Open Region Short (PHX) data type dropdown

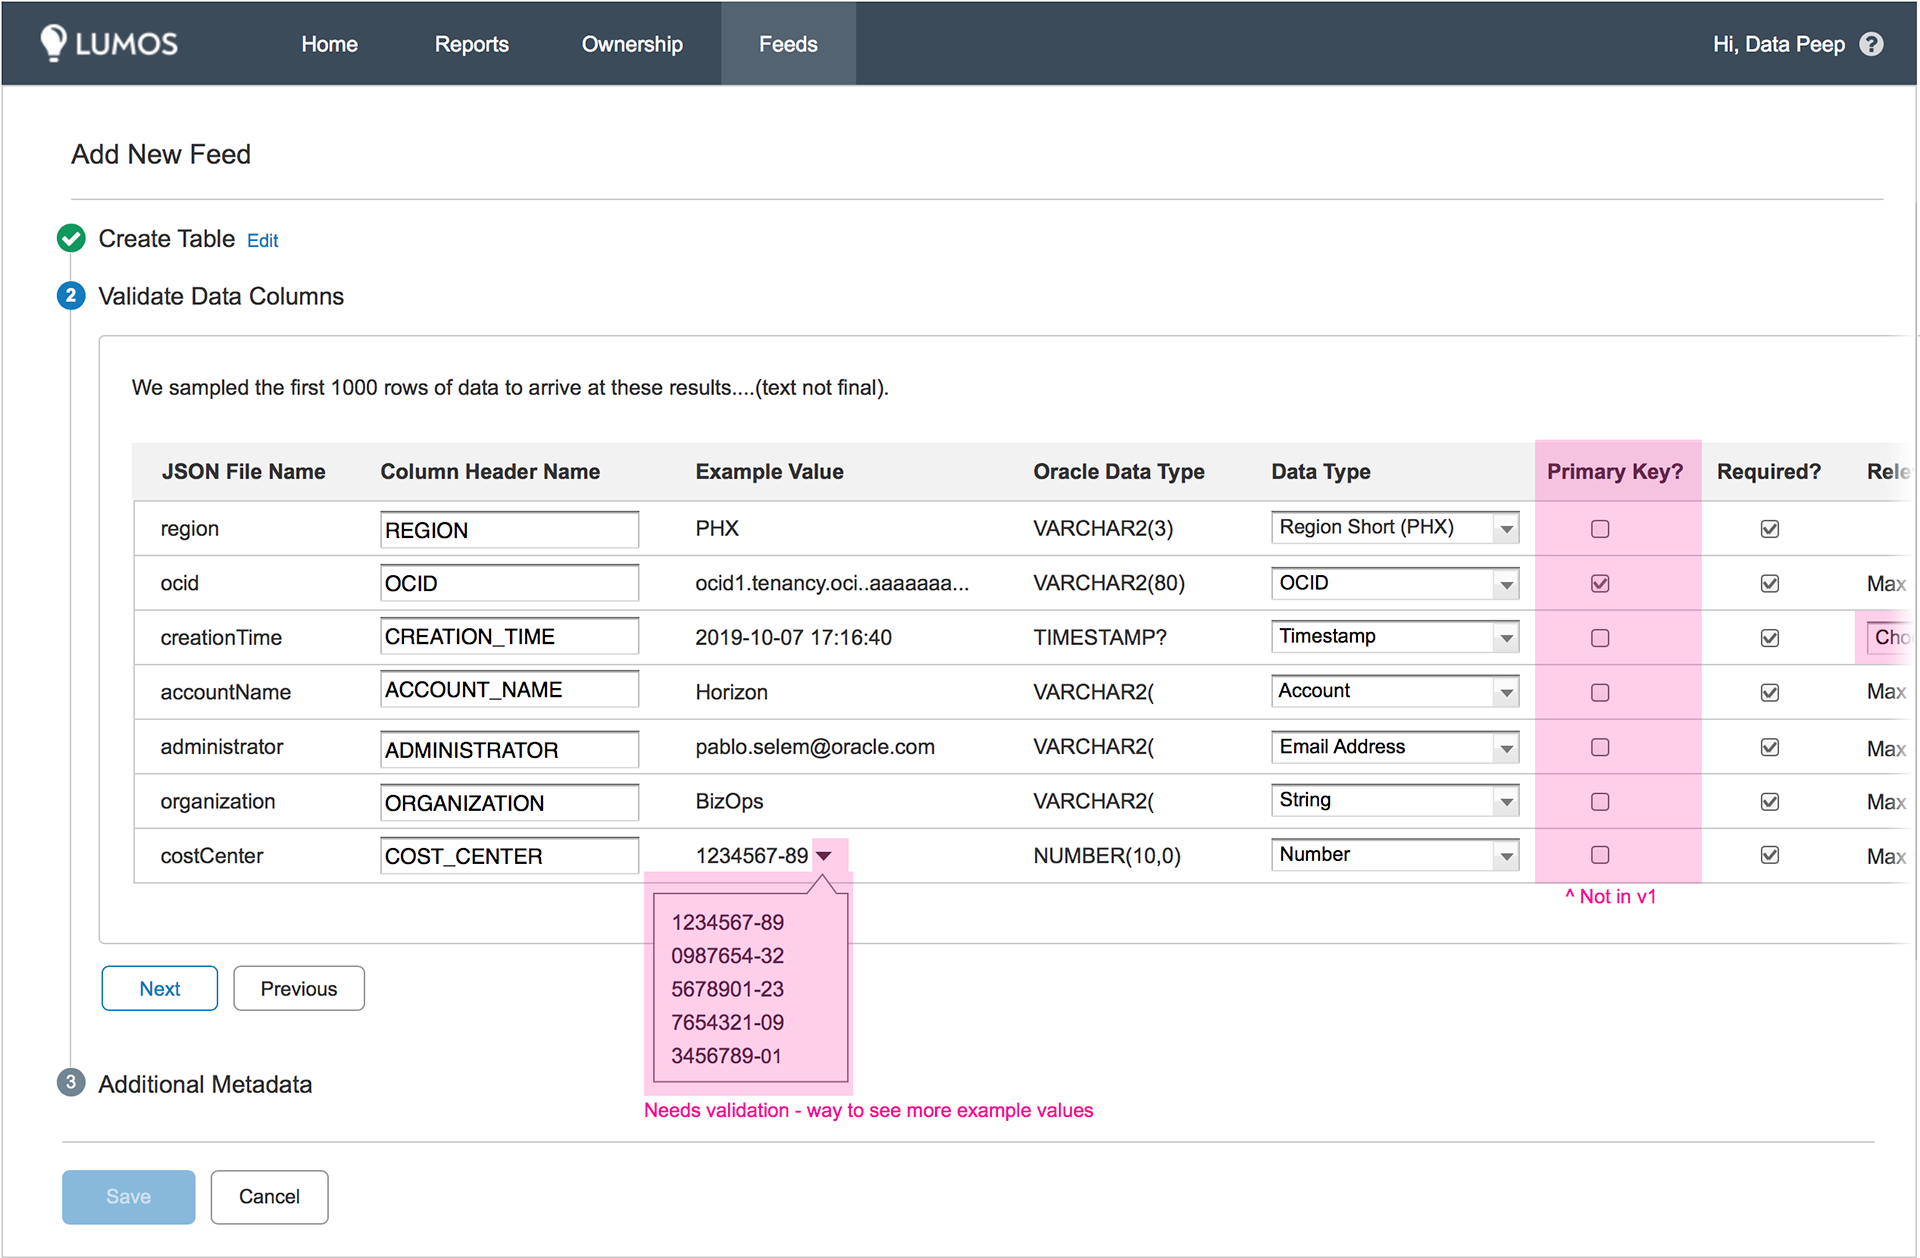[x=1395, y=527]
